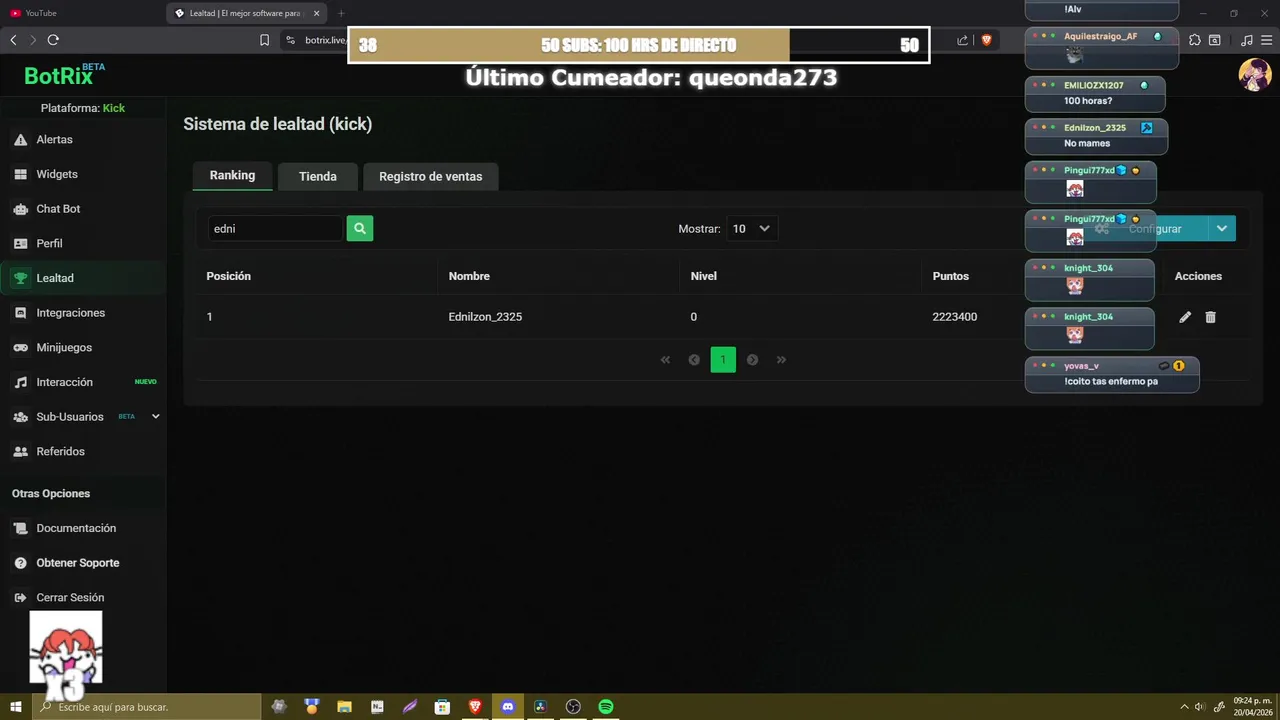This screenshot has width=1280, height=720.
Task: Delete Ednilzon_2325 with the trash icon
Action: pyautogui.click(x=1210, y=317)
